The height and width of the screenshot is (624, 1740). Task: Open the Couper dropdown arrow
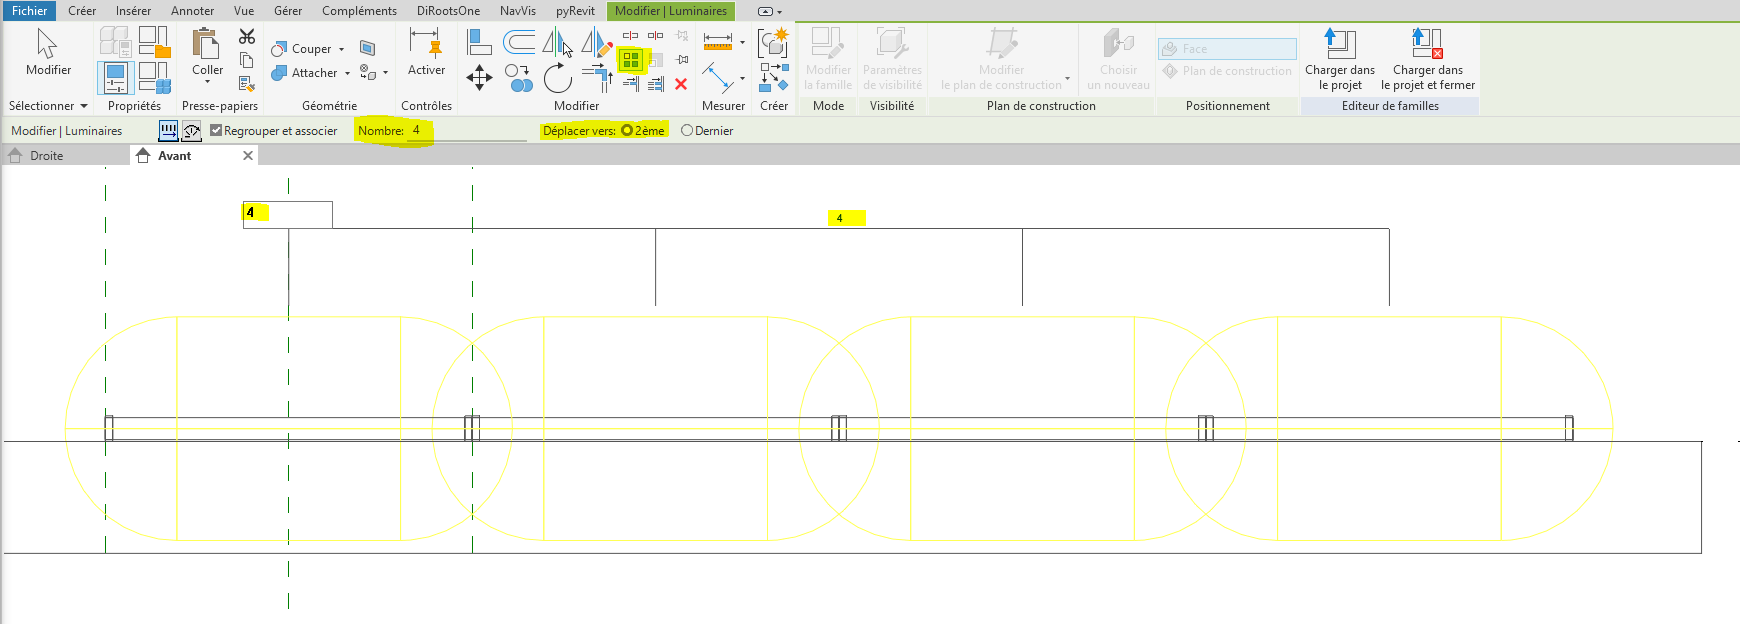(x=341, y=49)
